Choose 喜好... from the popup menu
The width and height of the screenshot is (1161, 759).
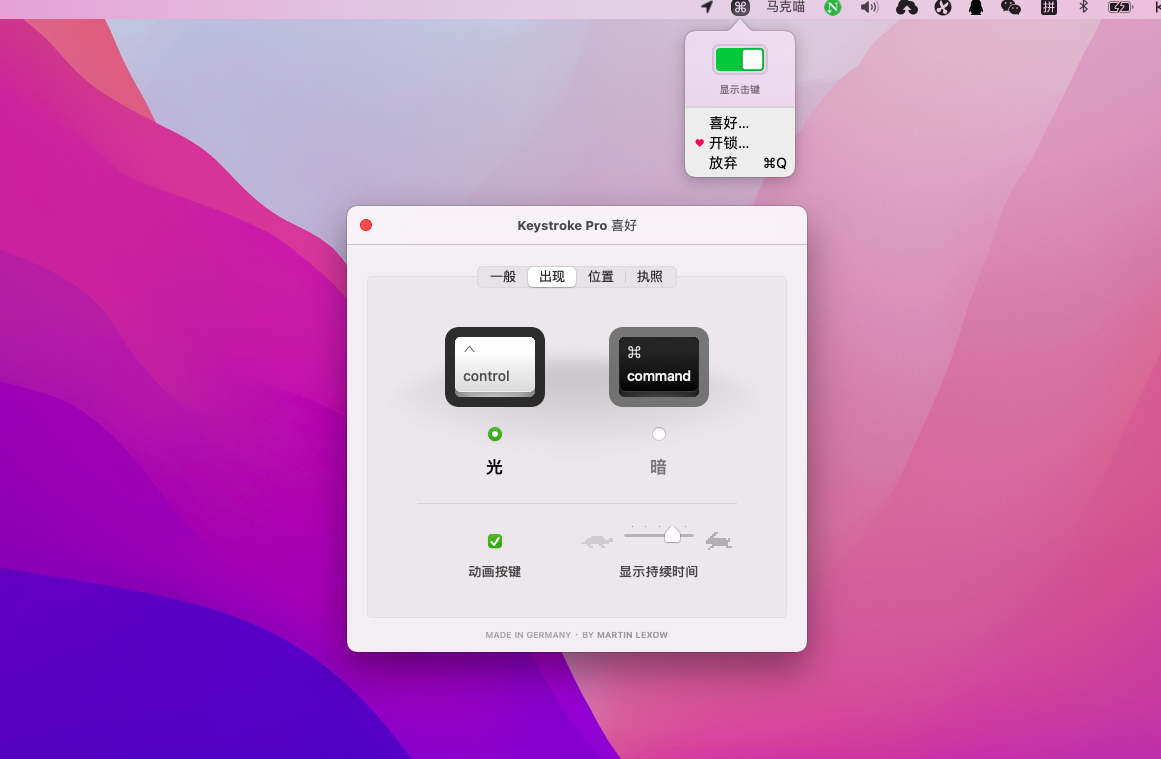tap(729, 123)
